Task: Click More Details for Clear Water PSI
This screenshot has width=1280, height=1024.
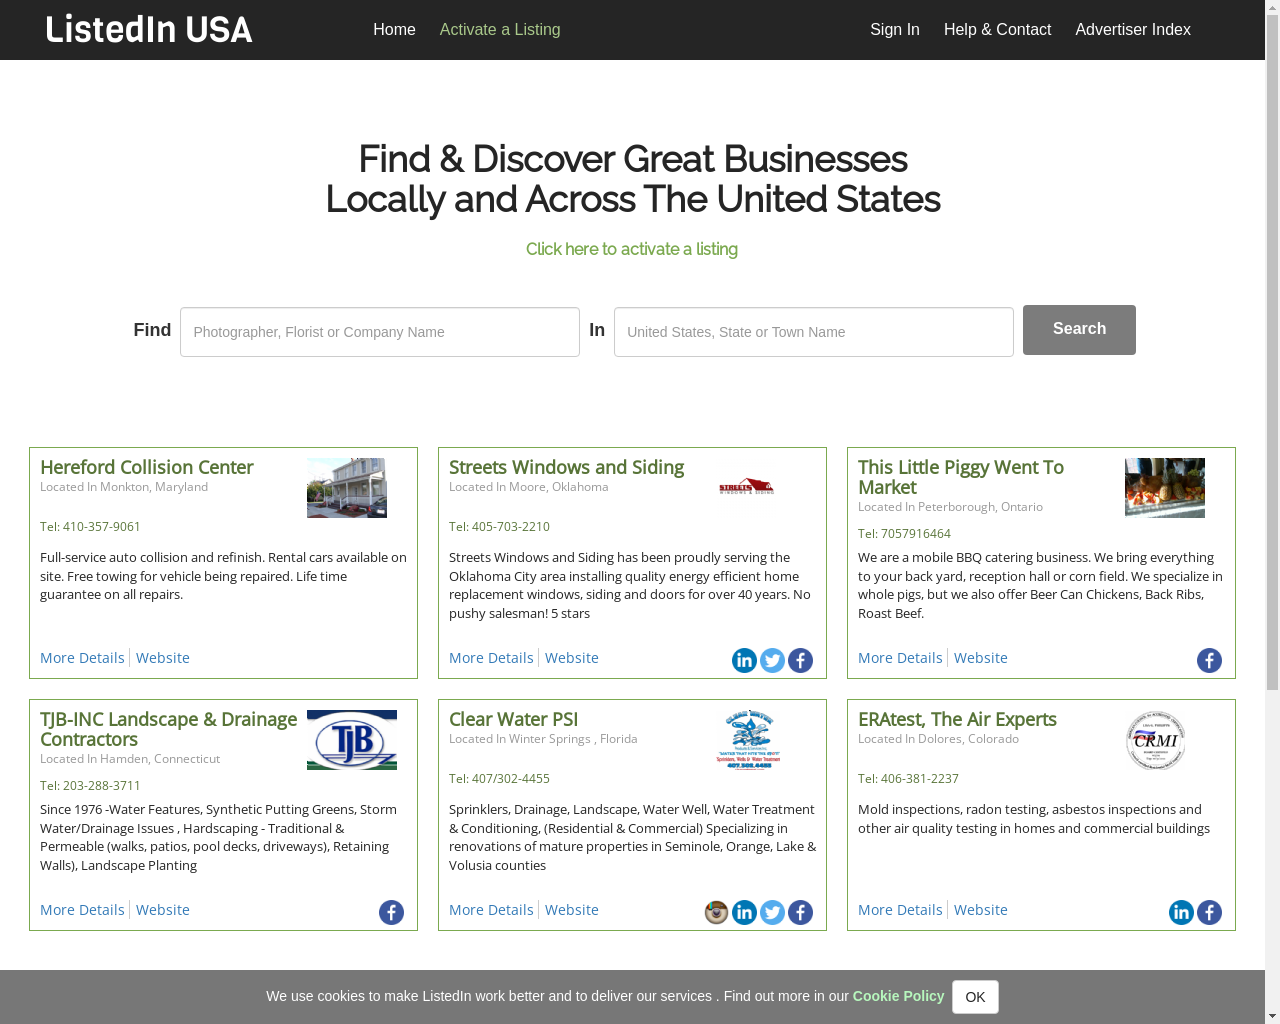Action: click(491, 910)
